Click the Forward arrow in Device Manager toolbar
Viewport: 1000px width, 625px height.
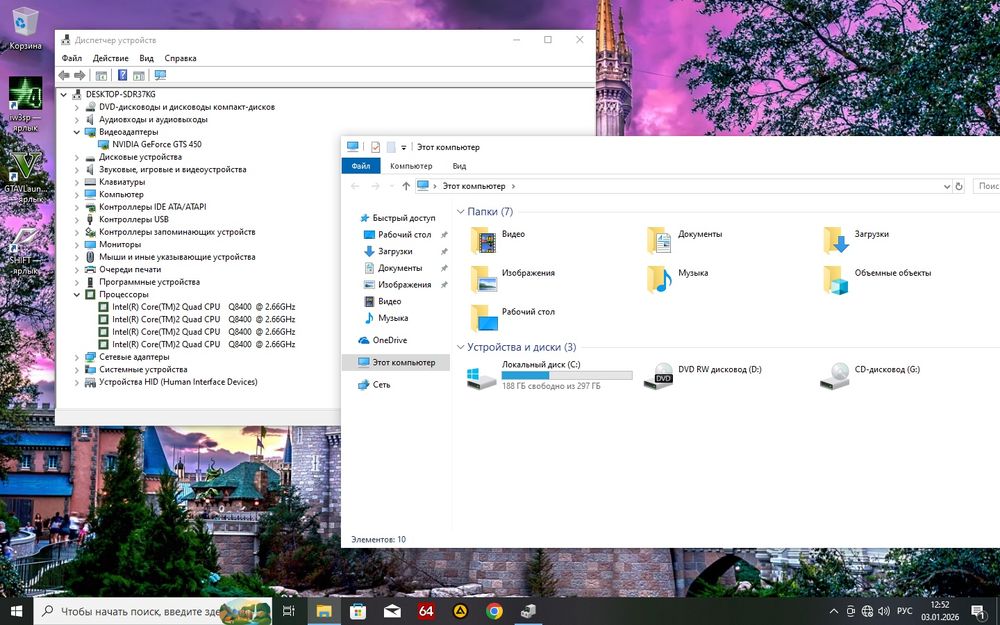pyautogui.click(x=80, y=75)
